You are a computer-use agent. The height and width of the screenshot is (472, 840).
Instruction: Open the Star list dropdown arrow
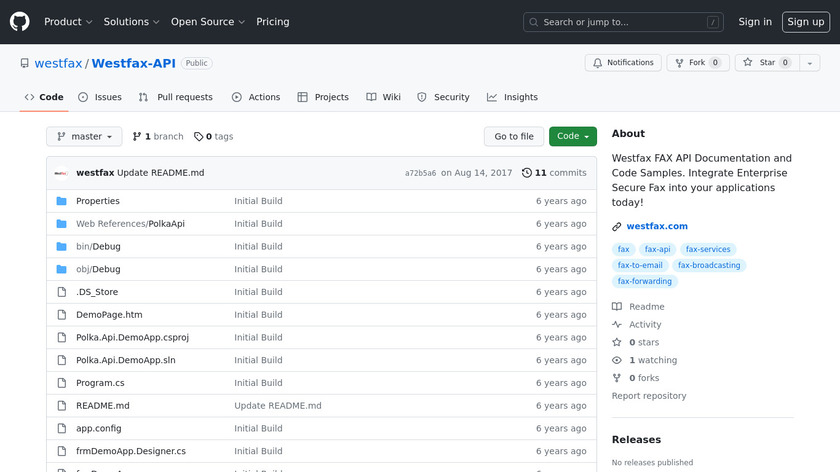tap(809, 63)
